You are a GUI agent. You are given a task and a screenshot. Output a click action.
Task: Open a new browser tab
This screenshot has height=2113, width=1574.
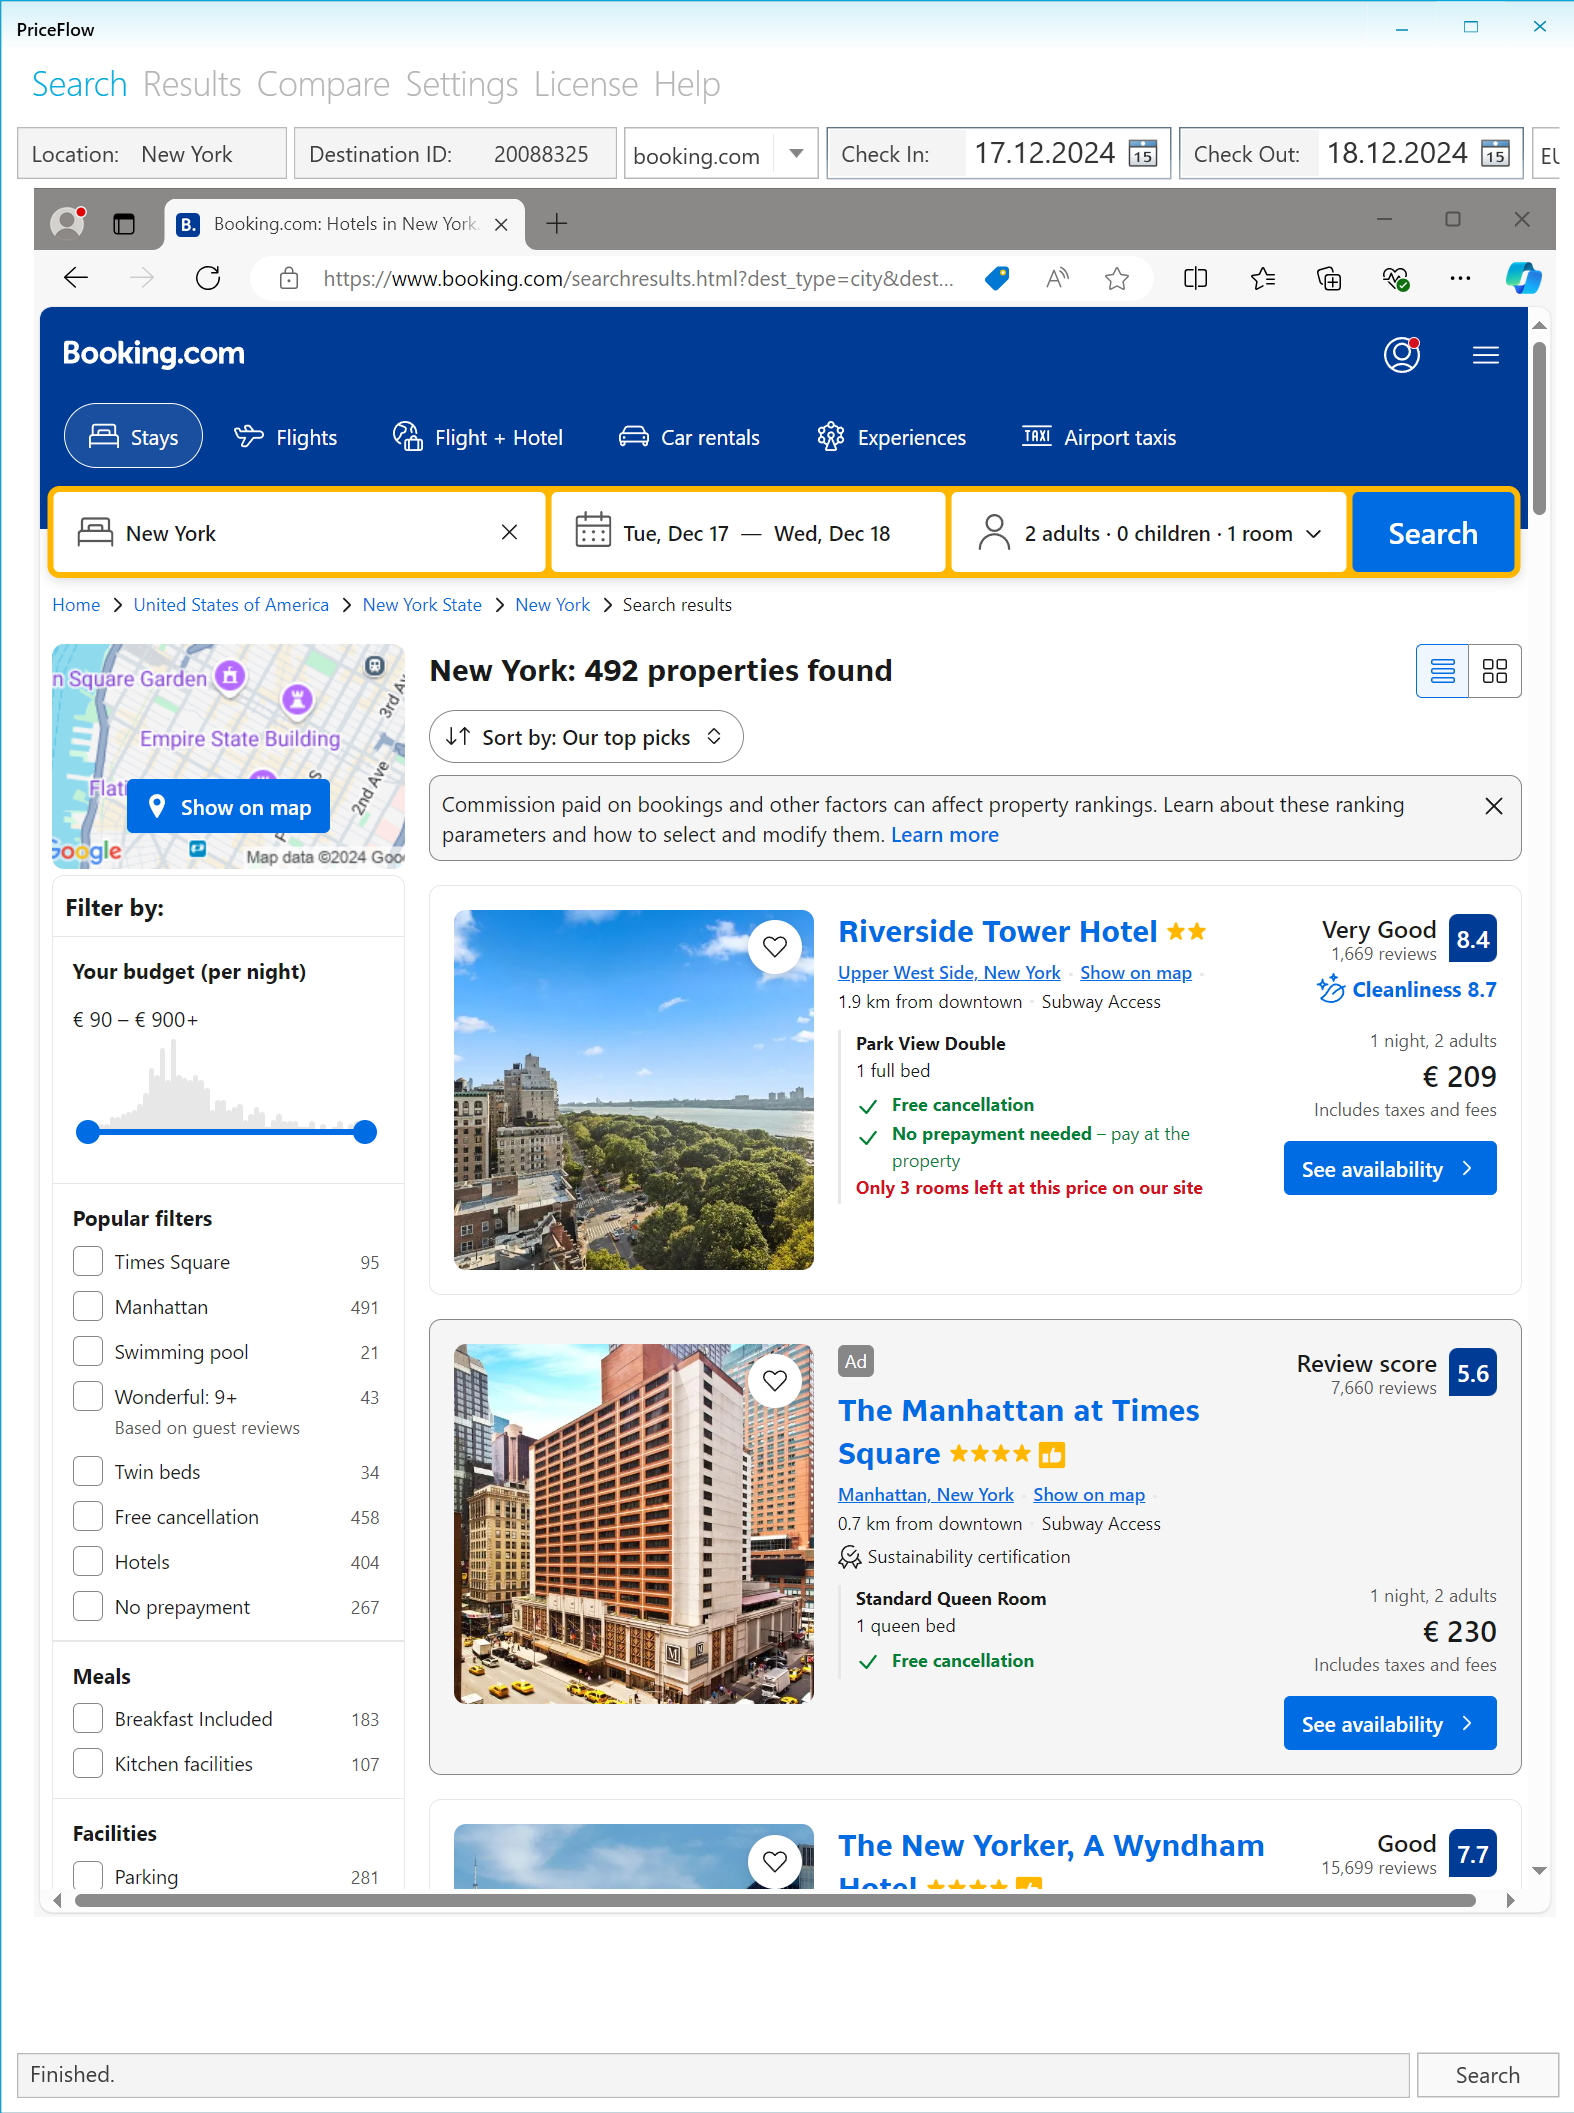557,223
